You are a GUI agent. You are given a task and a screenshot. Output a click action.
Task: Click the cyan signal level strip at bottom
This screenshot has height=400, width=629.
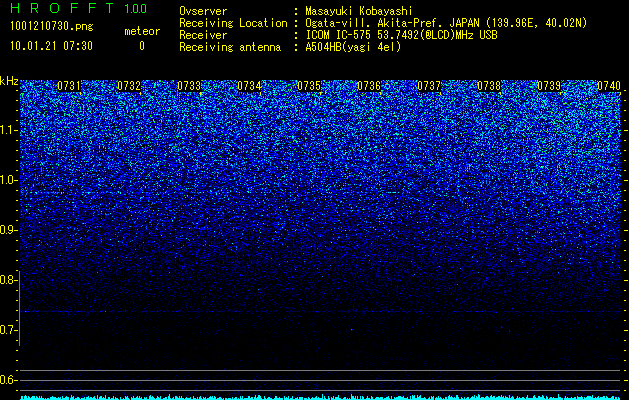tap(321, 397)
